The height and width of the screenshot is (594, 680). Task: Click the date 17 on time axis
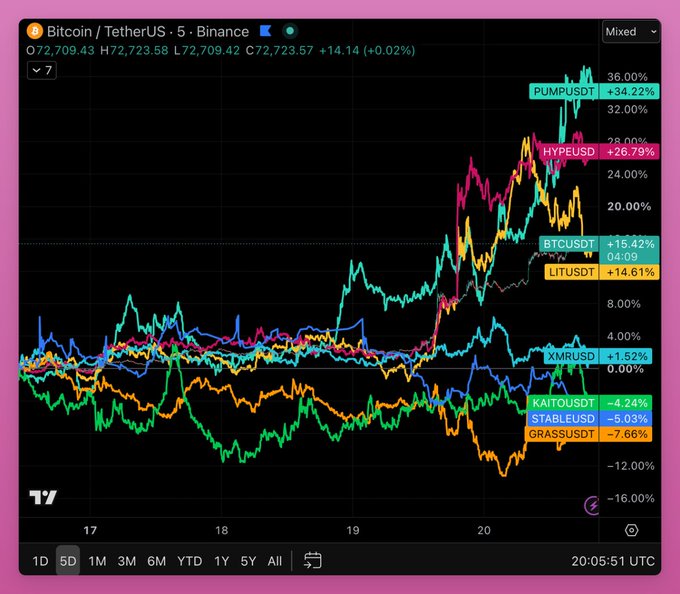pyautogui.click(x=90, y=530)
